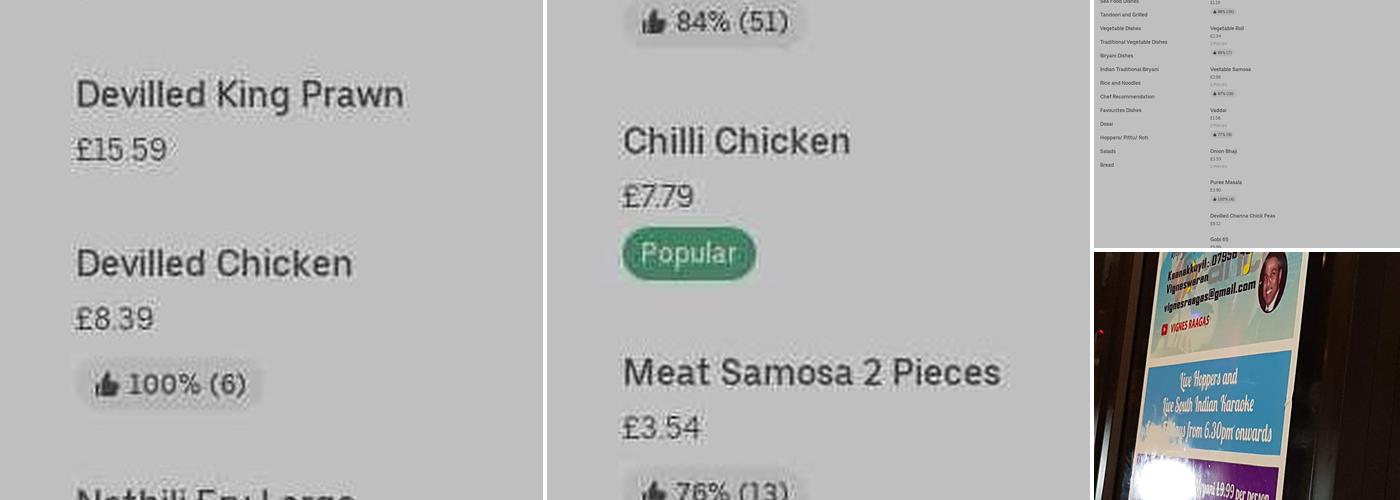Click the green Popular badge
This screenshot has width=1400, height=500.
[x=689, y=254]
